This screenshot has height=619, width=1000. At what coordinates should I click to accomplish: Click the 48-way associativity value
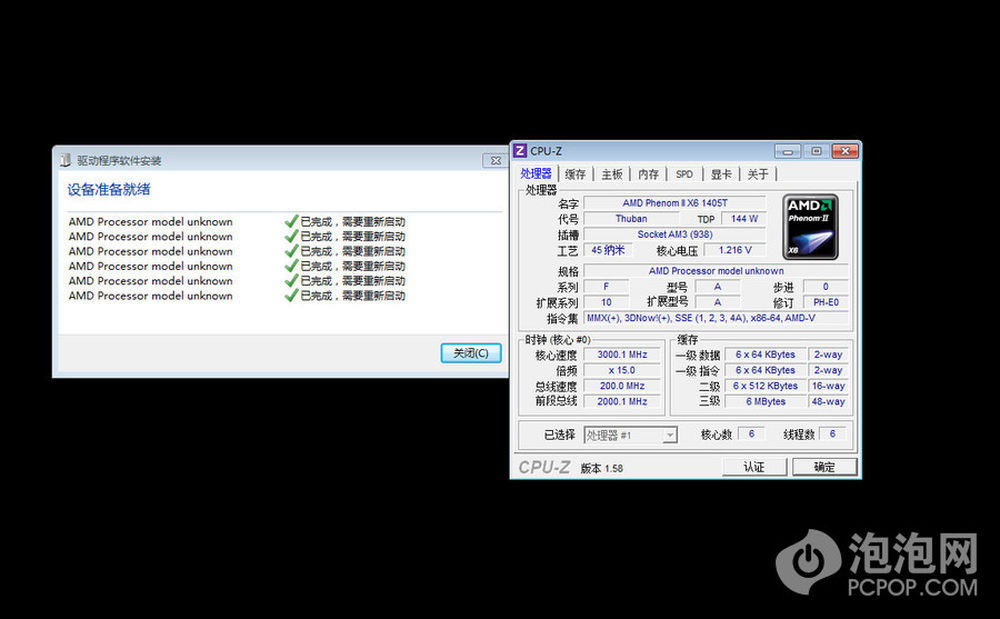pos(828,402)
